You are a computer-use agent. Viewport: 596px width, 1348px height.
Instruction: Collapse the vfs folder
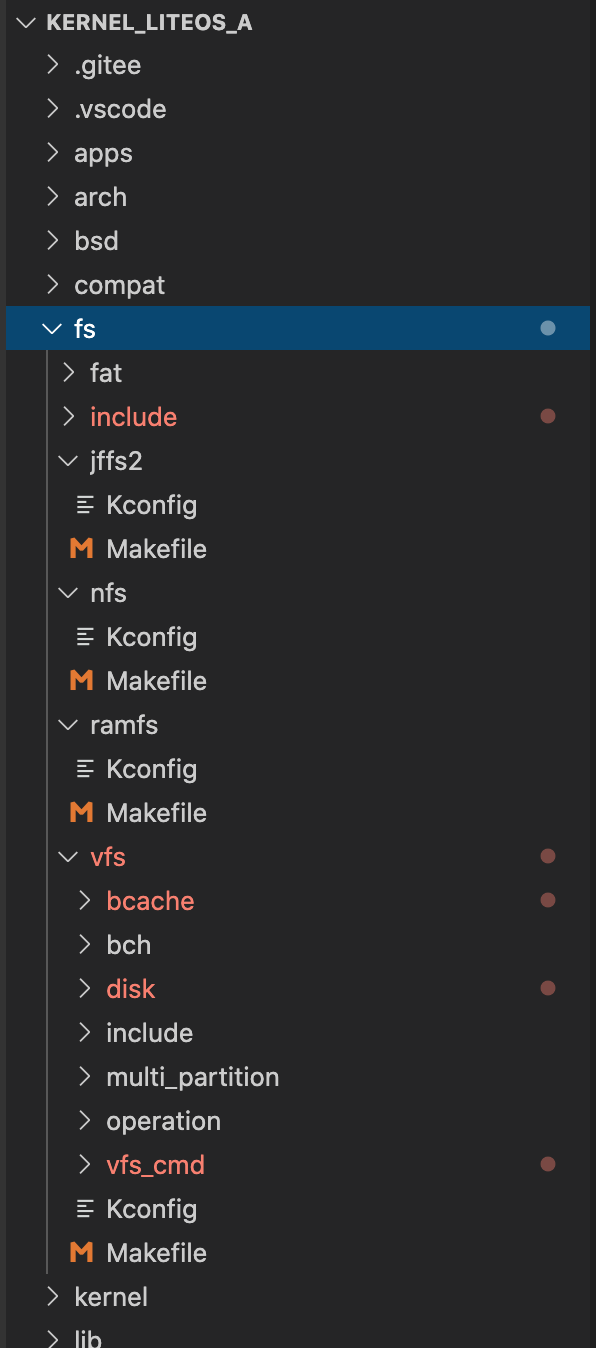click(x=67, y=856)
